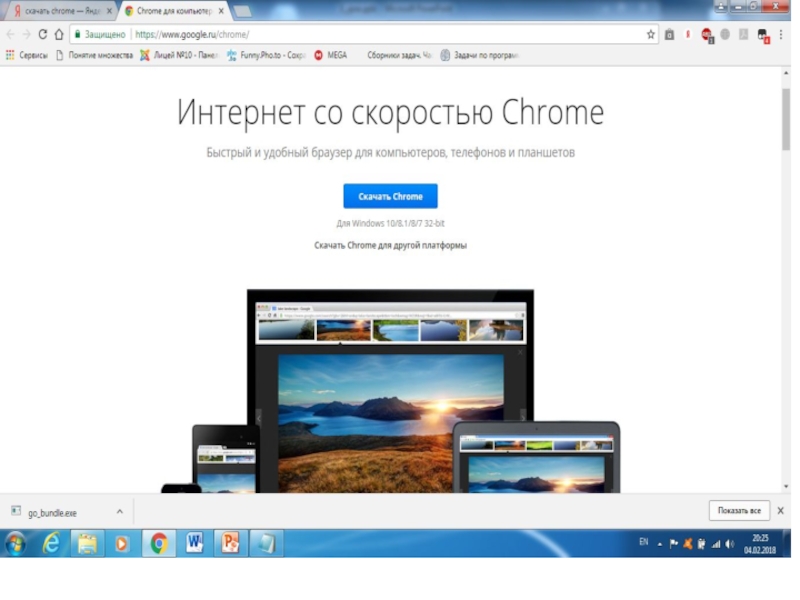This screenshot has width=800, height=600.
Task: Click the first extension icon after the star
Action: click(670, 34)
